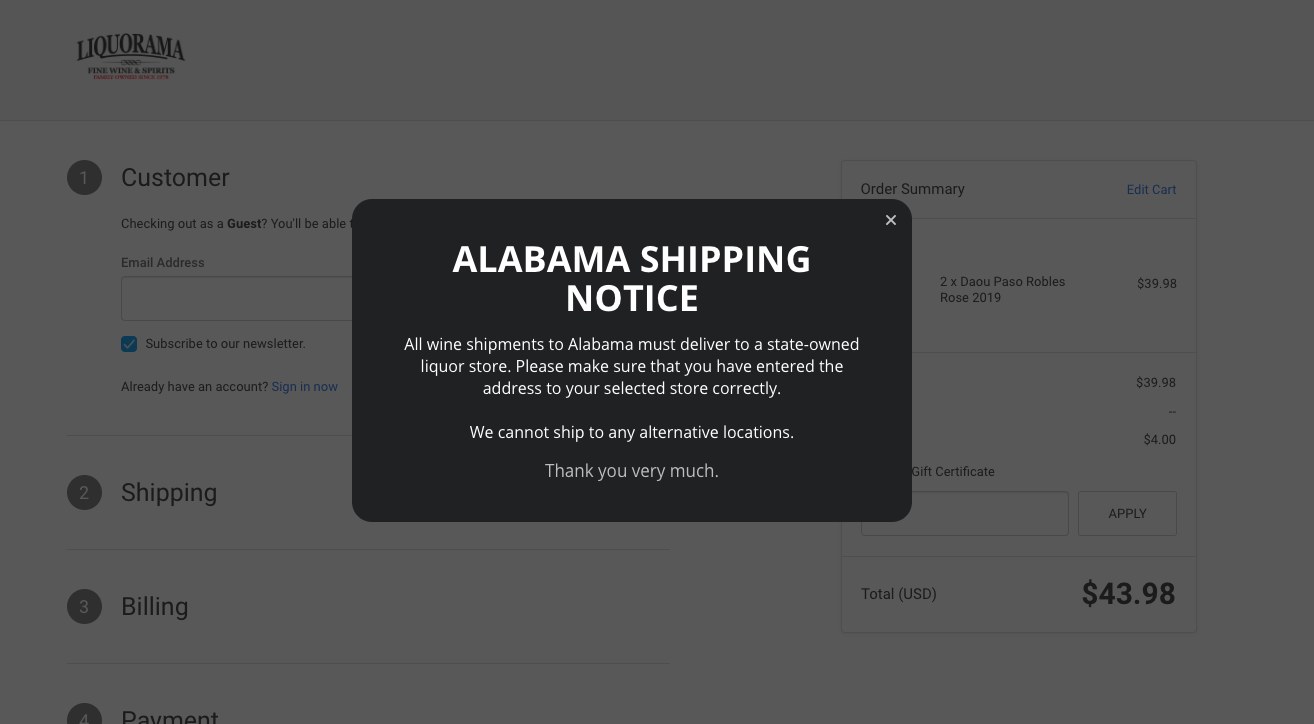Click the APPLY gift certificate button

click(x=1127, y=513)
